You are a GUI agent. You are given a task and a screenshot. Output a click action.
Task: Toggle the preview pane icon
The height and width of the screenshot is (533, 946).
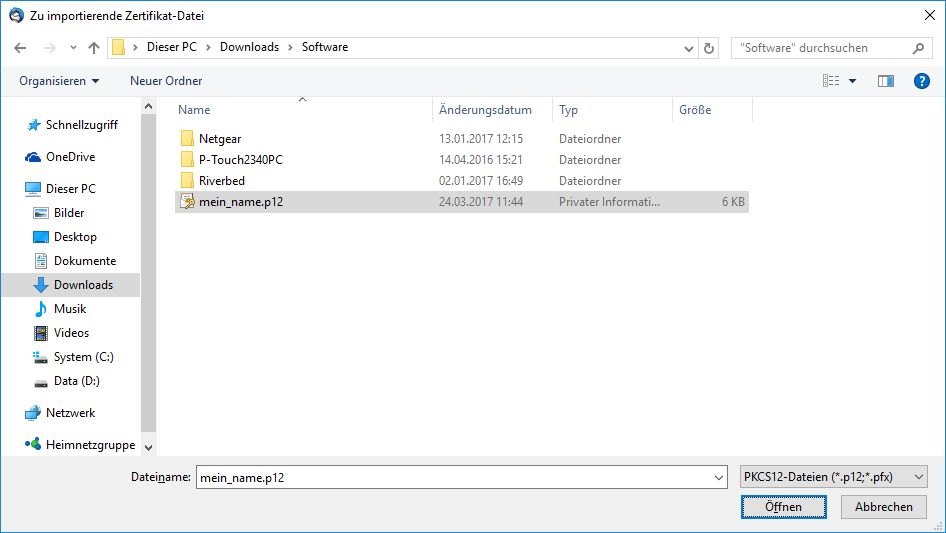pos(885,81)
